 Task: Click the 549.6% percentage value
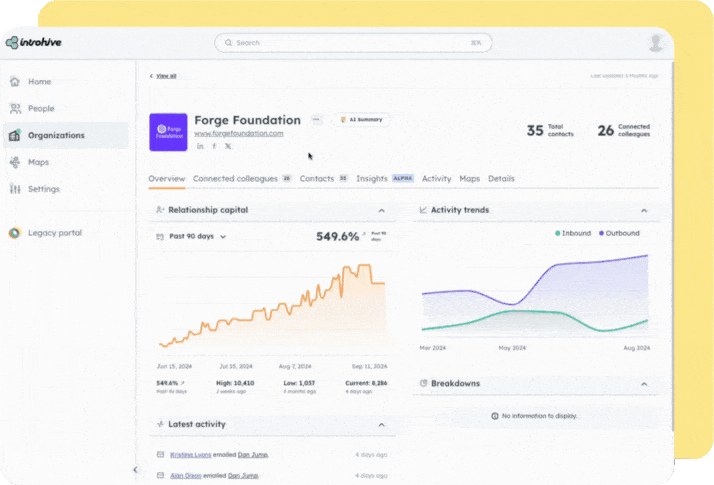tap(337, 236)
